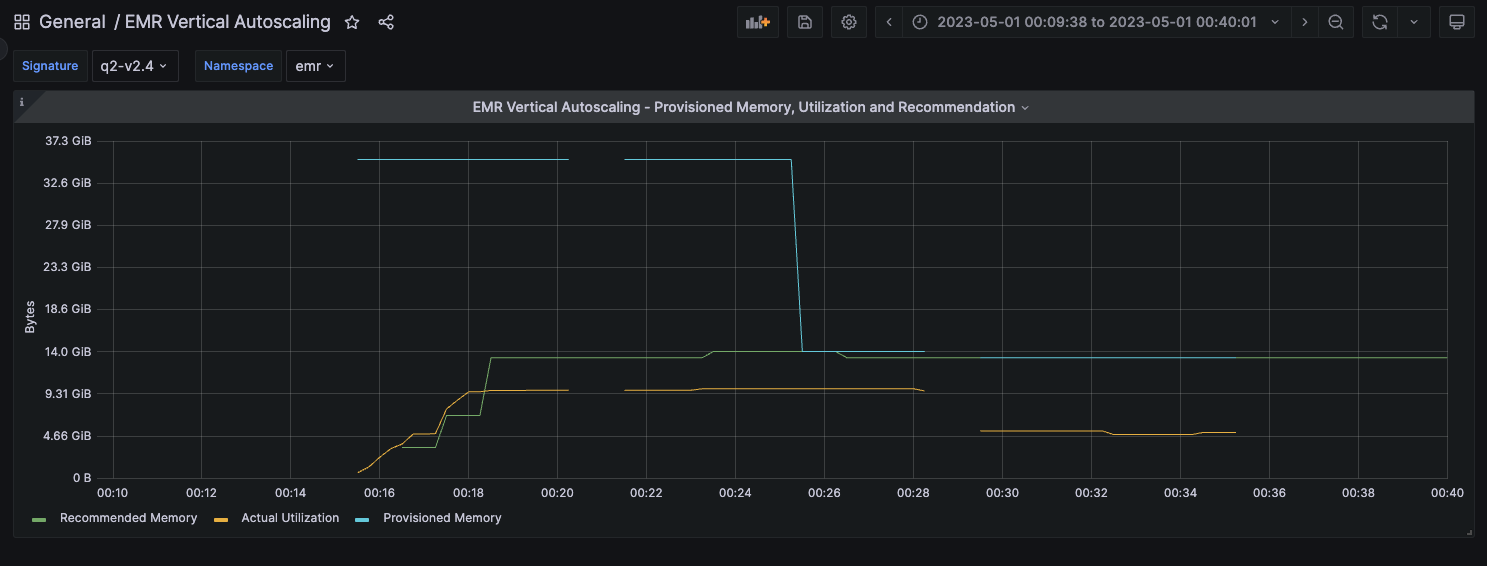Toggle Provisioned Memory series in legend
This screenshot has height=566, width=1487.
(442, 518)
